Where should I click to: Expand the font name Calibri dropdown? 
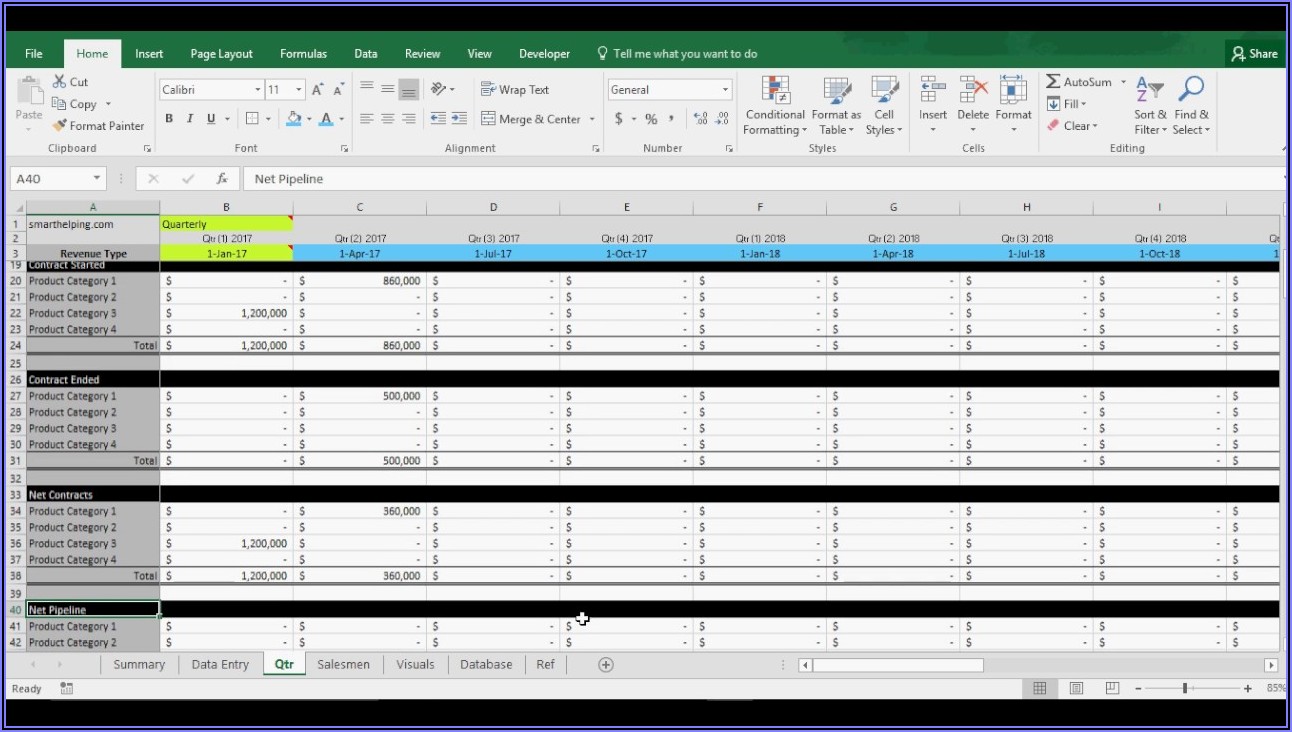(x=255, y=90)
